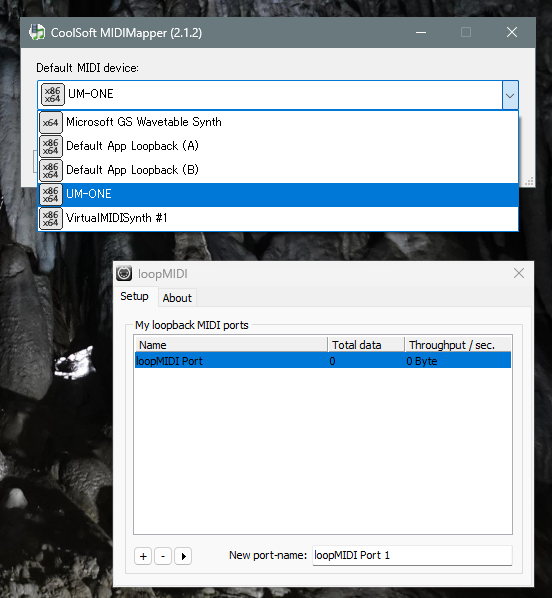
Task: Collapse the Default MIDI device dropdown arrow
Action: click(510, 95)
